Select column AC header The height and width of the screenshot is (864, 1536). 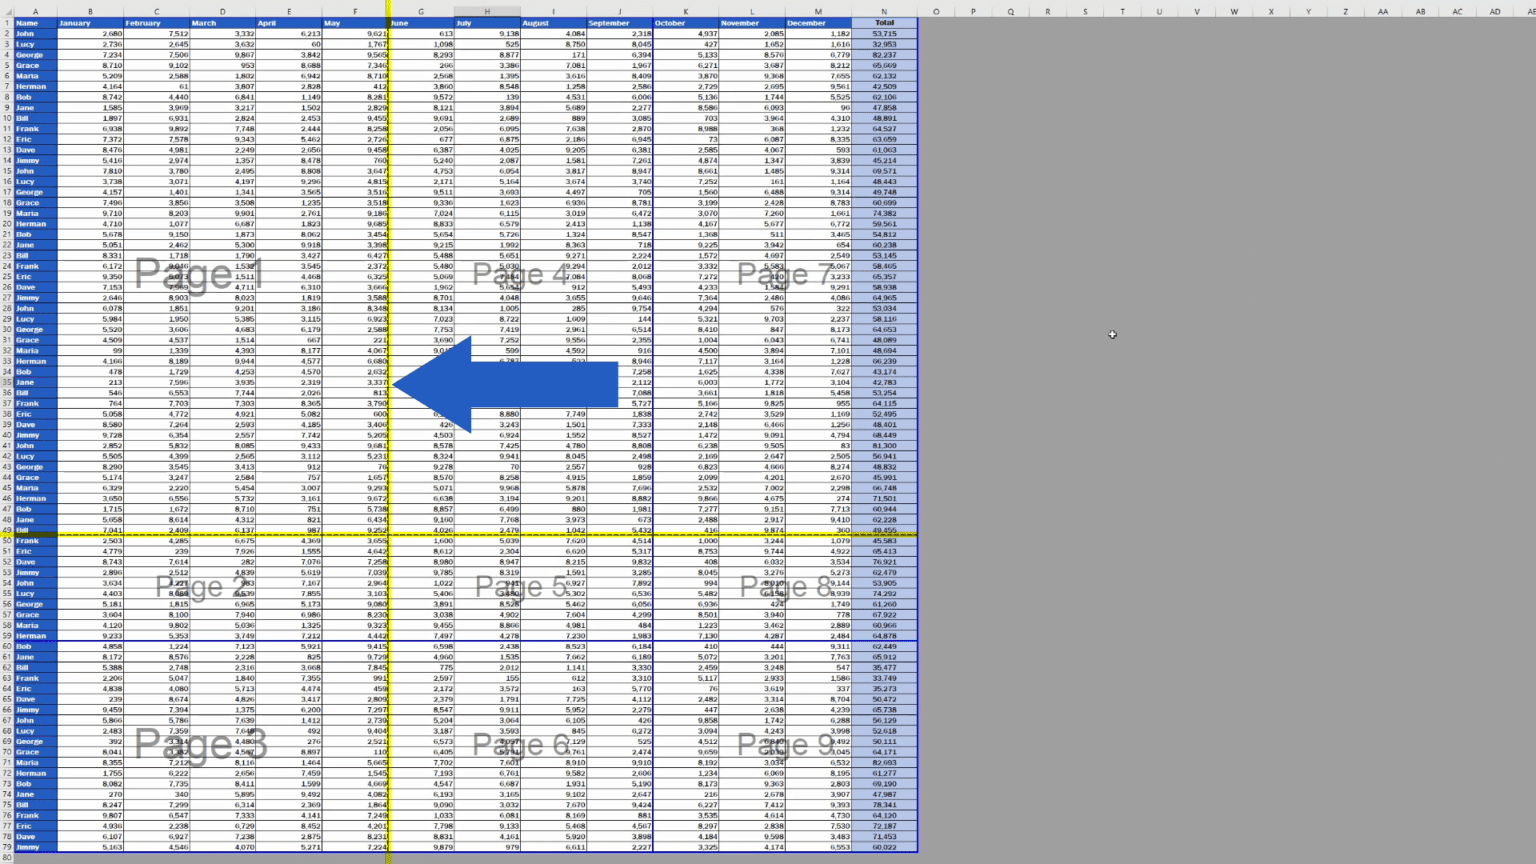pyautogui.click(x=1457, y=12)
